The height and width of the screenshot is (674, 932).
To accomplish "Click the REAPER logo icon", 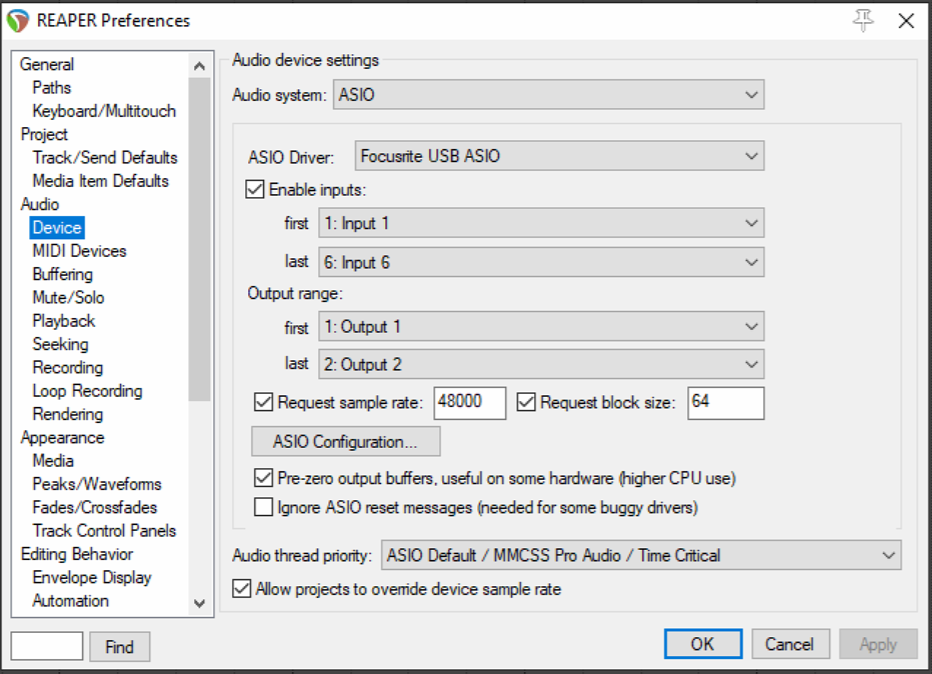I will click(18, 21).
